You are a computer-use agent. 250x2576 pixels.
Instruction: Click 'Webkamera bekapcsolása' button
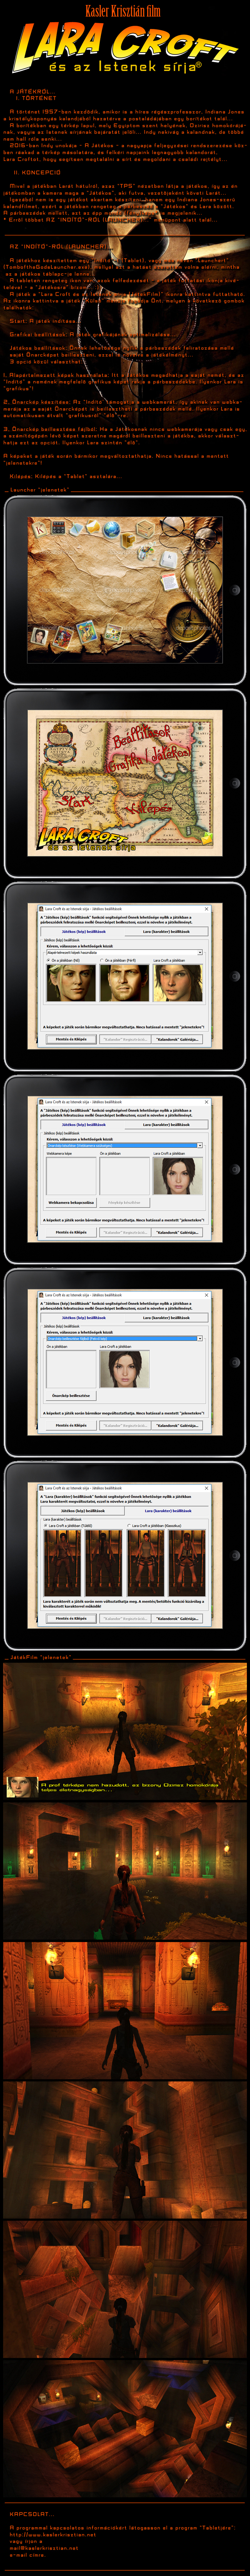pyautogui.click(x=71, y=1203)
